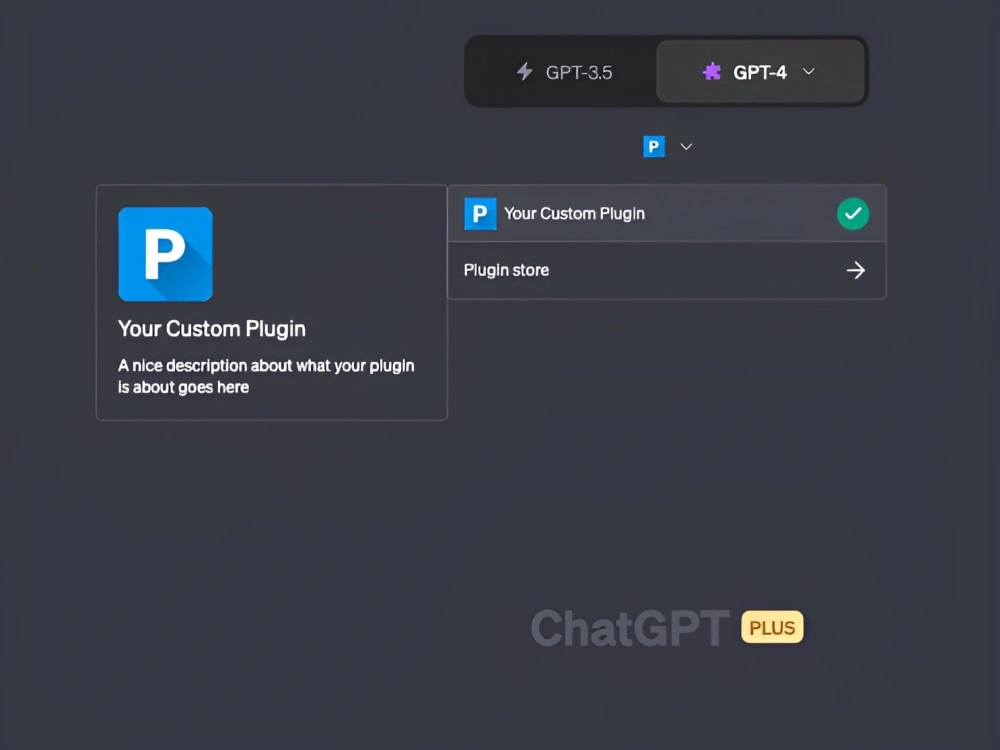The width and height of the screenshot is (1000, 750).
Task: Click the arrow icon next to Plugin store
Action: (x=855, y=270)
